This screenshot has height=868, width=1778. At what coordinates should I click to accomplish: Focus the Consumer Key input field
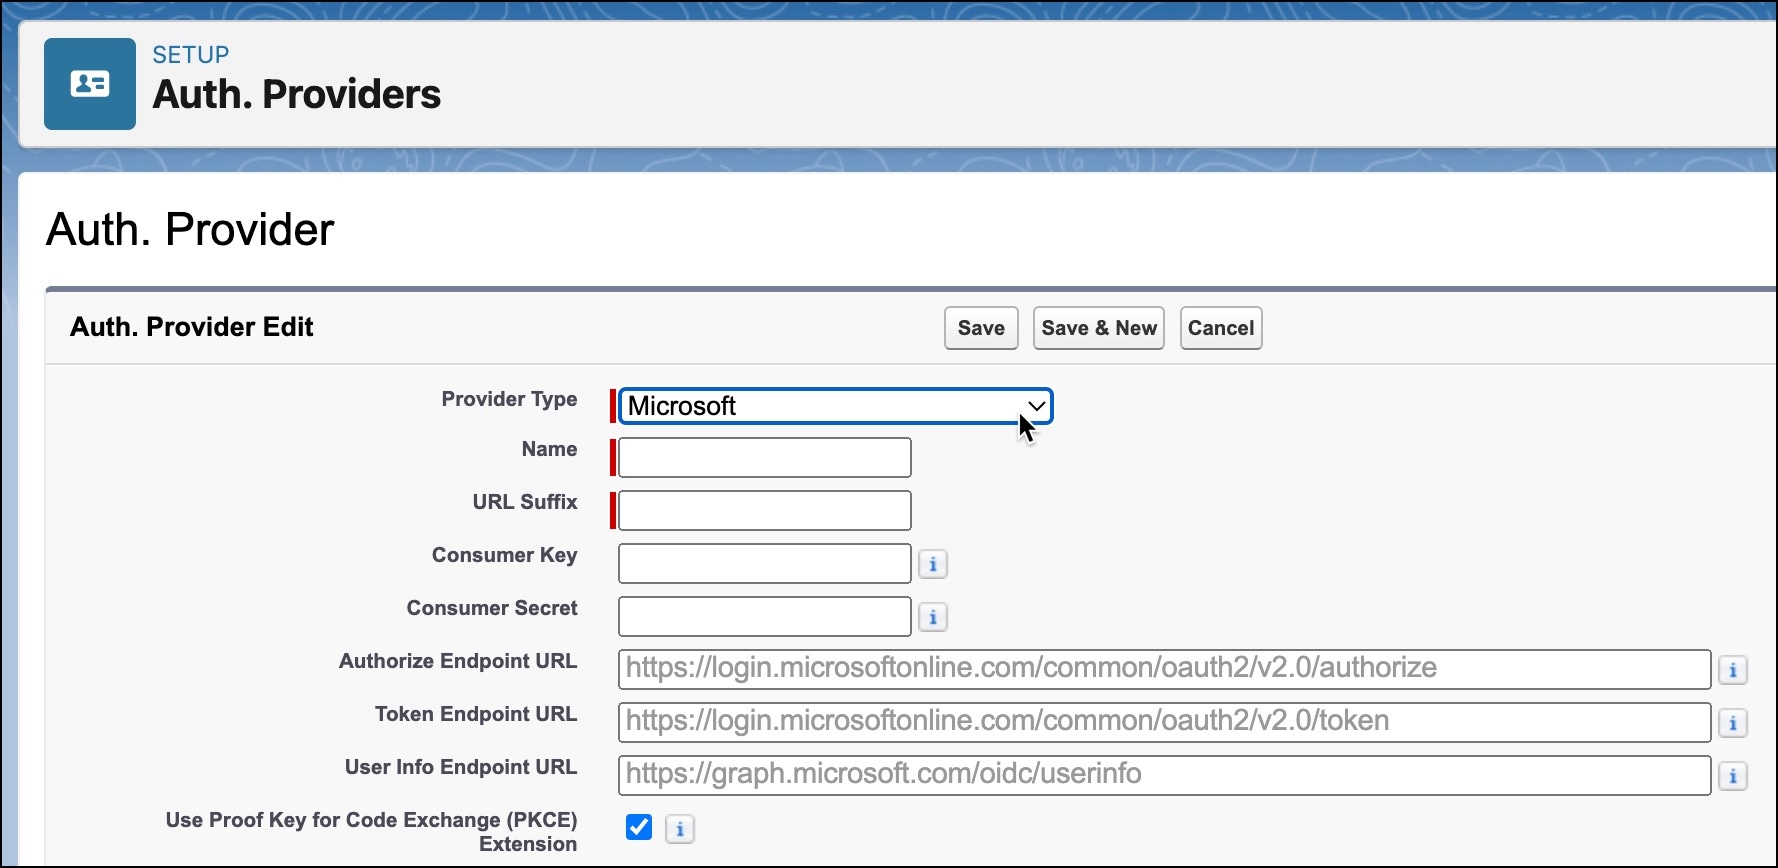click(x=765, y=563)
